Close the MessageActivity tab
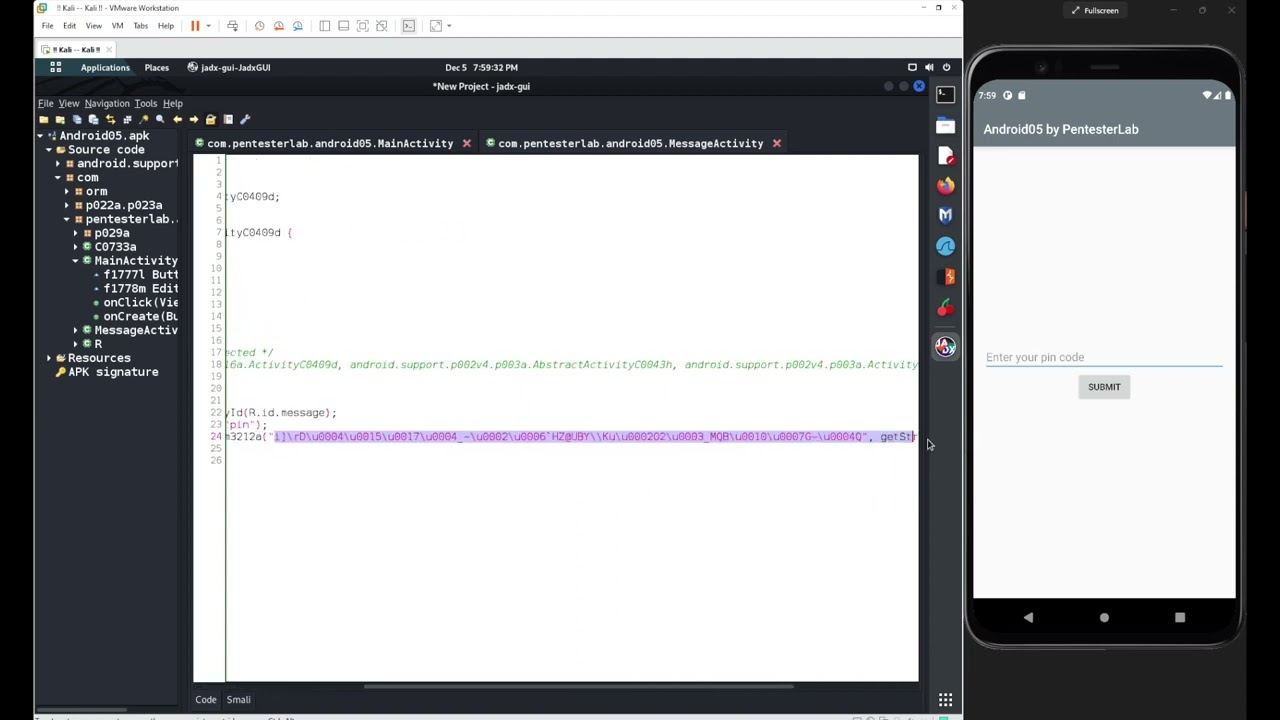Screen dimensions: 1280x720 (x=776, y=143)
